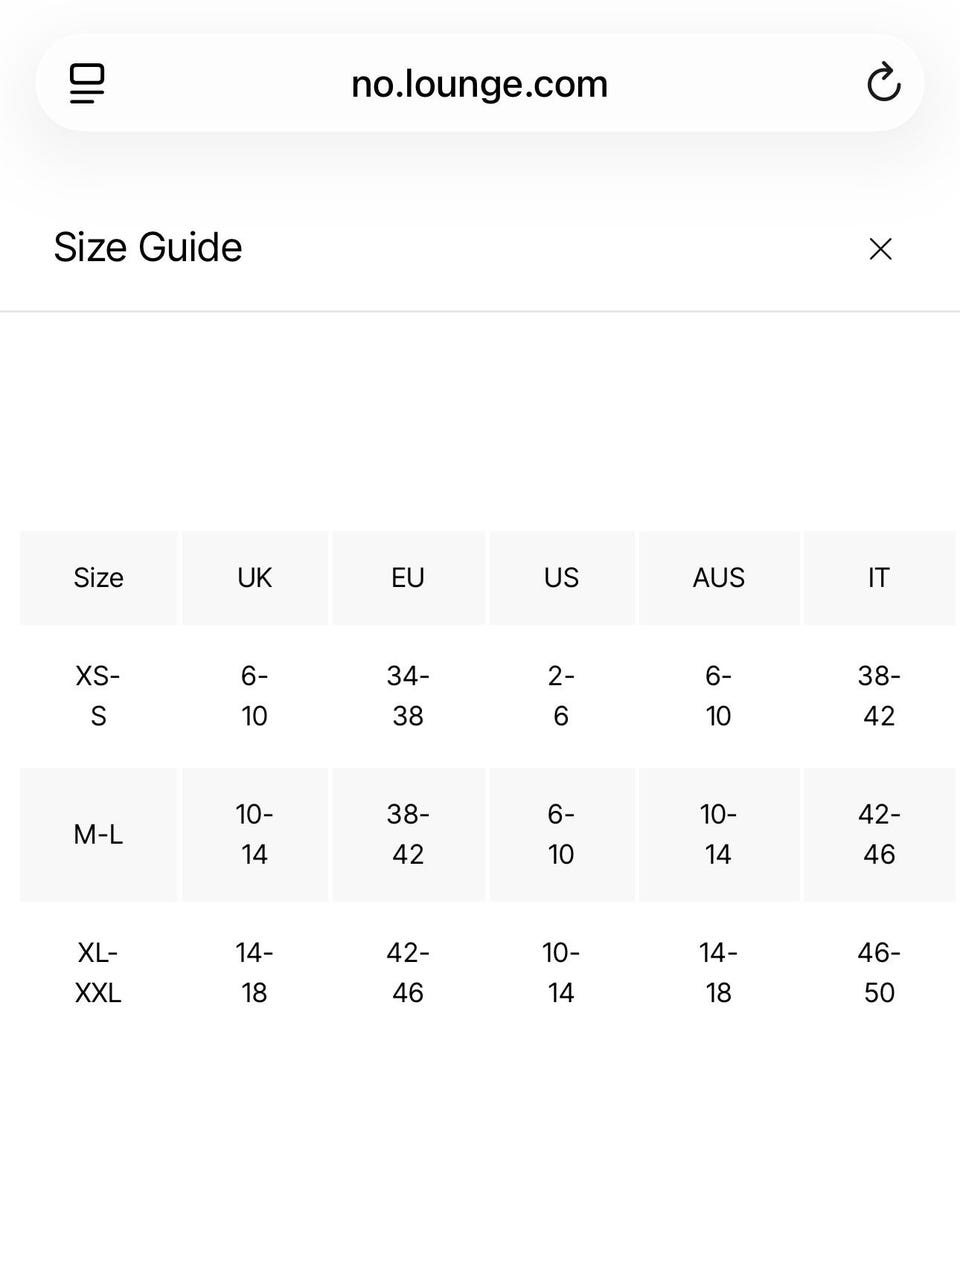
Task: Click the Size Guide heading
Action: [x=148, y=248]
